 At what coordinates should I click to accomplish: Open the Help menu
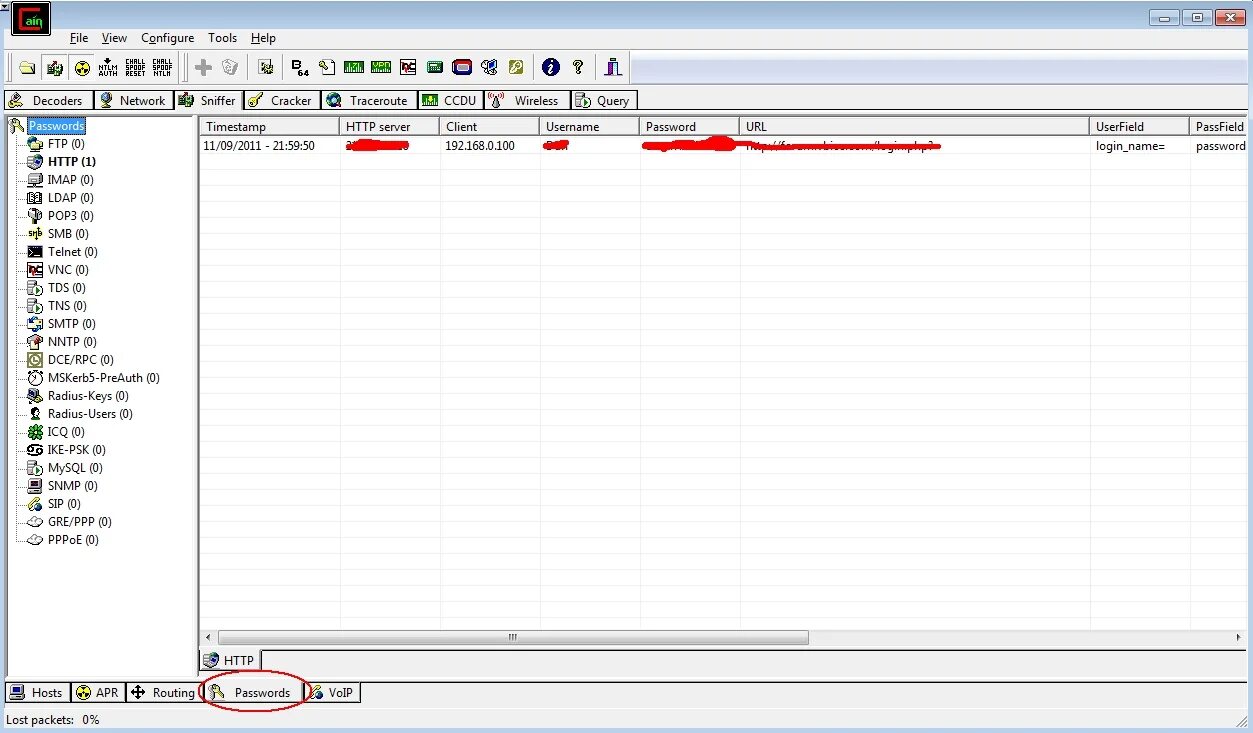pos(263,38)
